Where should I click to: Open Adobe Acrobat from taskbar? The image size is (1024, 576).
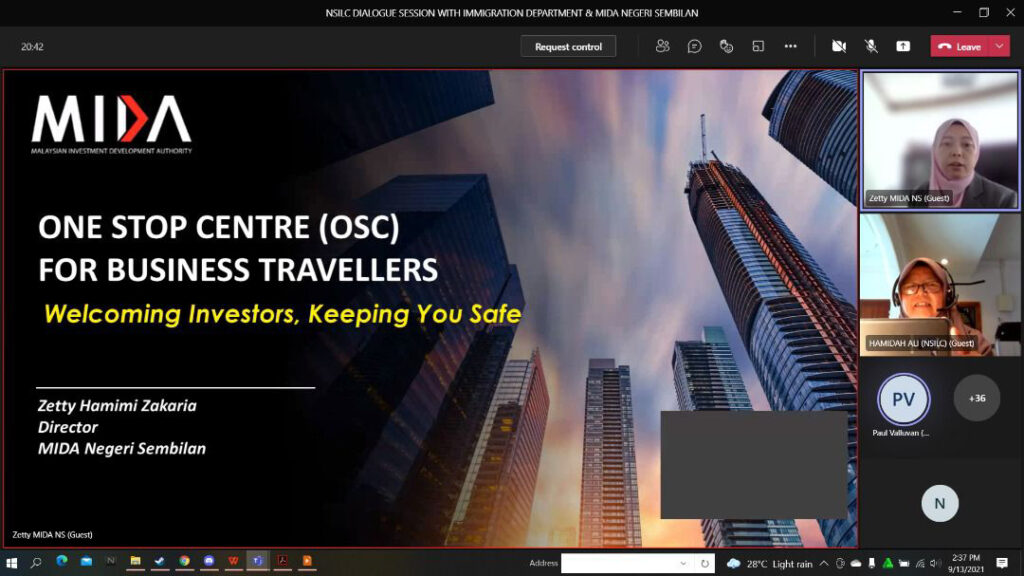pos(282,561)
